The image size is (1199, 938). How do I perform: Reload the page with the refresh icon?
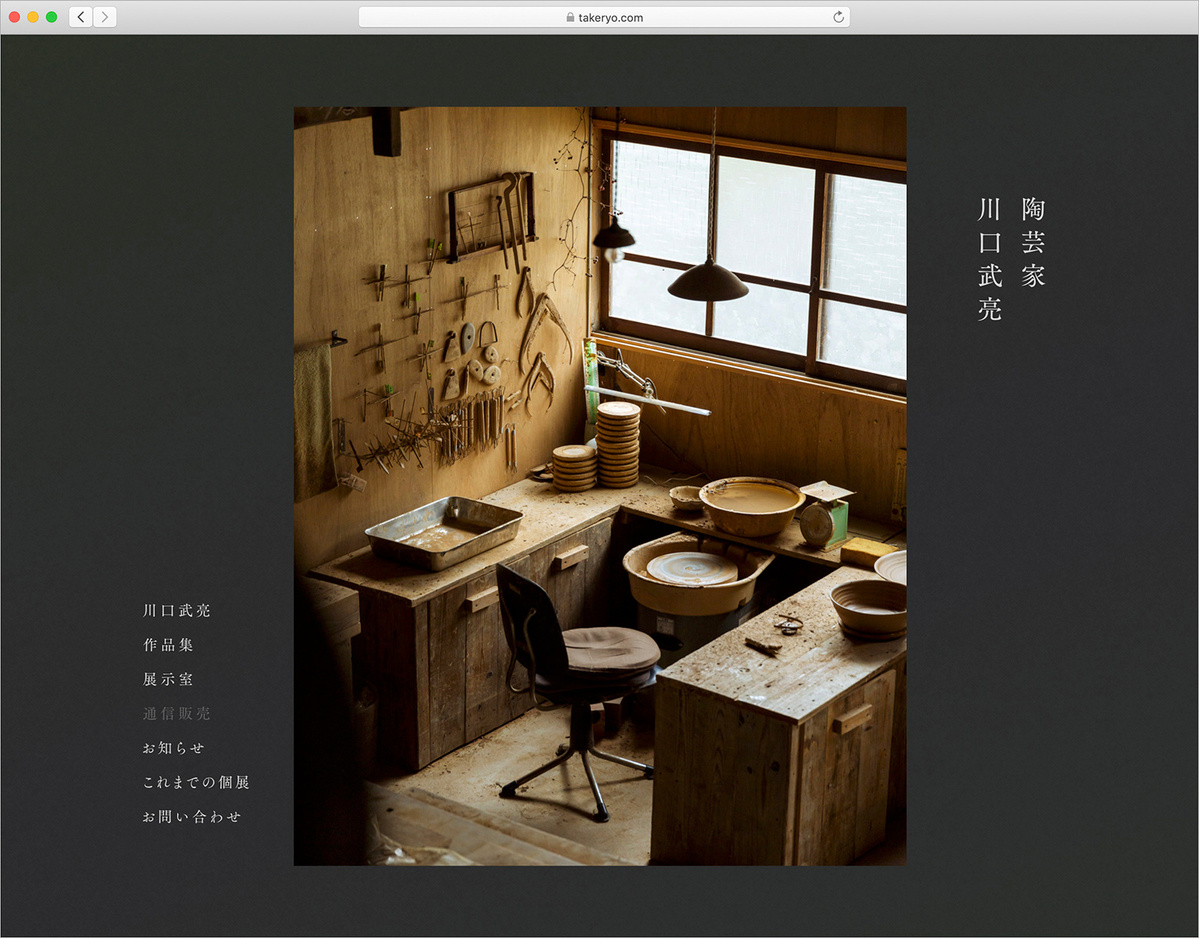pyautogui.click(x=838, y=17)
